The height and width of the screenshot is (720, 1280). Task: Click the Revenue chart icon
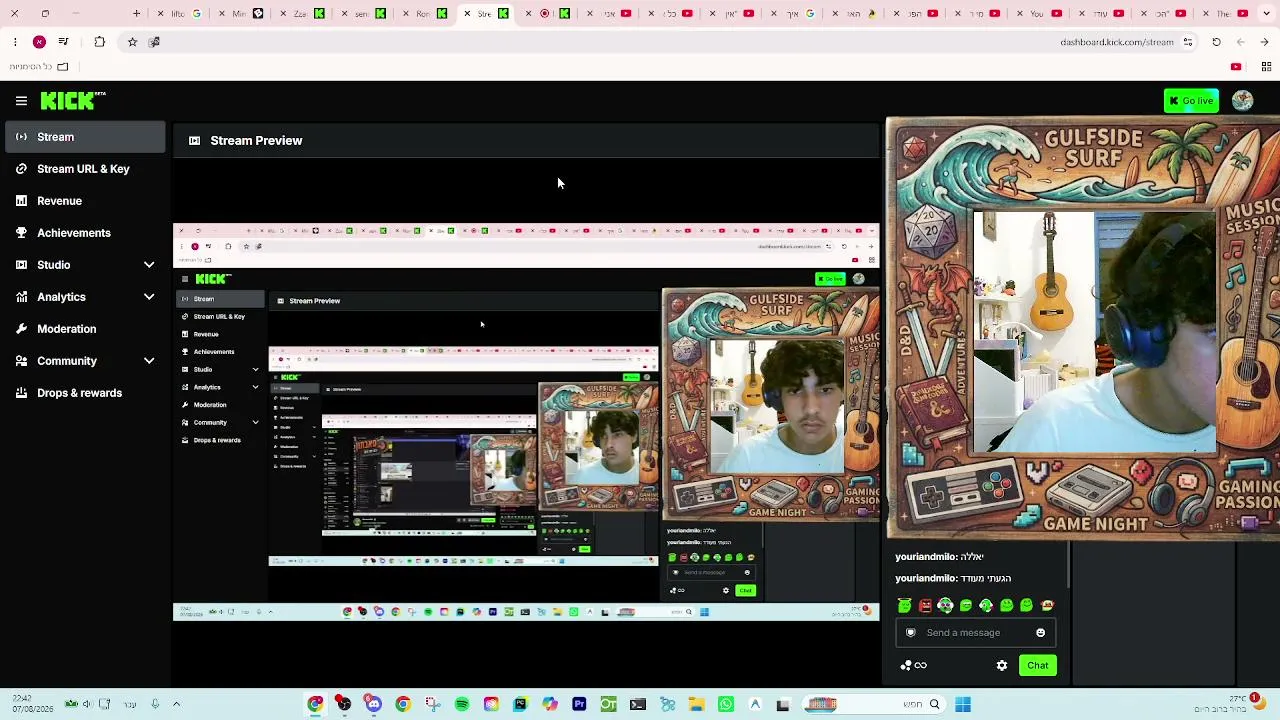coord(21,201)
